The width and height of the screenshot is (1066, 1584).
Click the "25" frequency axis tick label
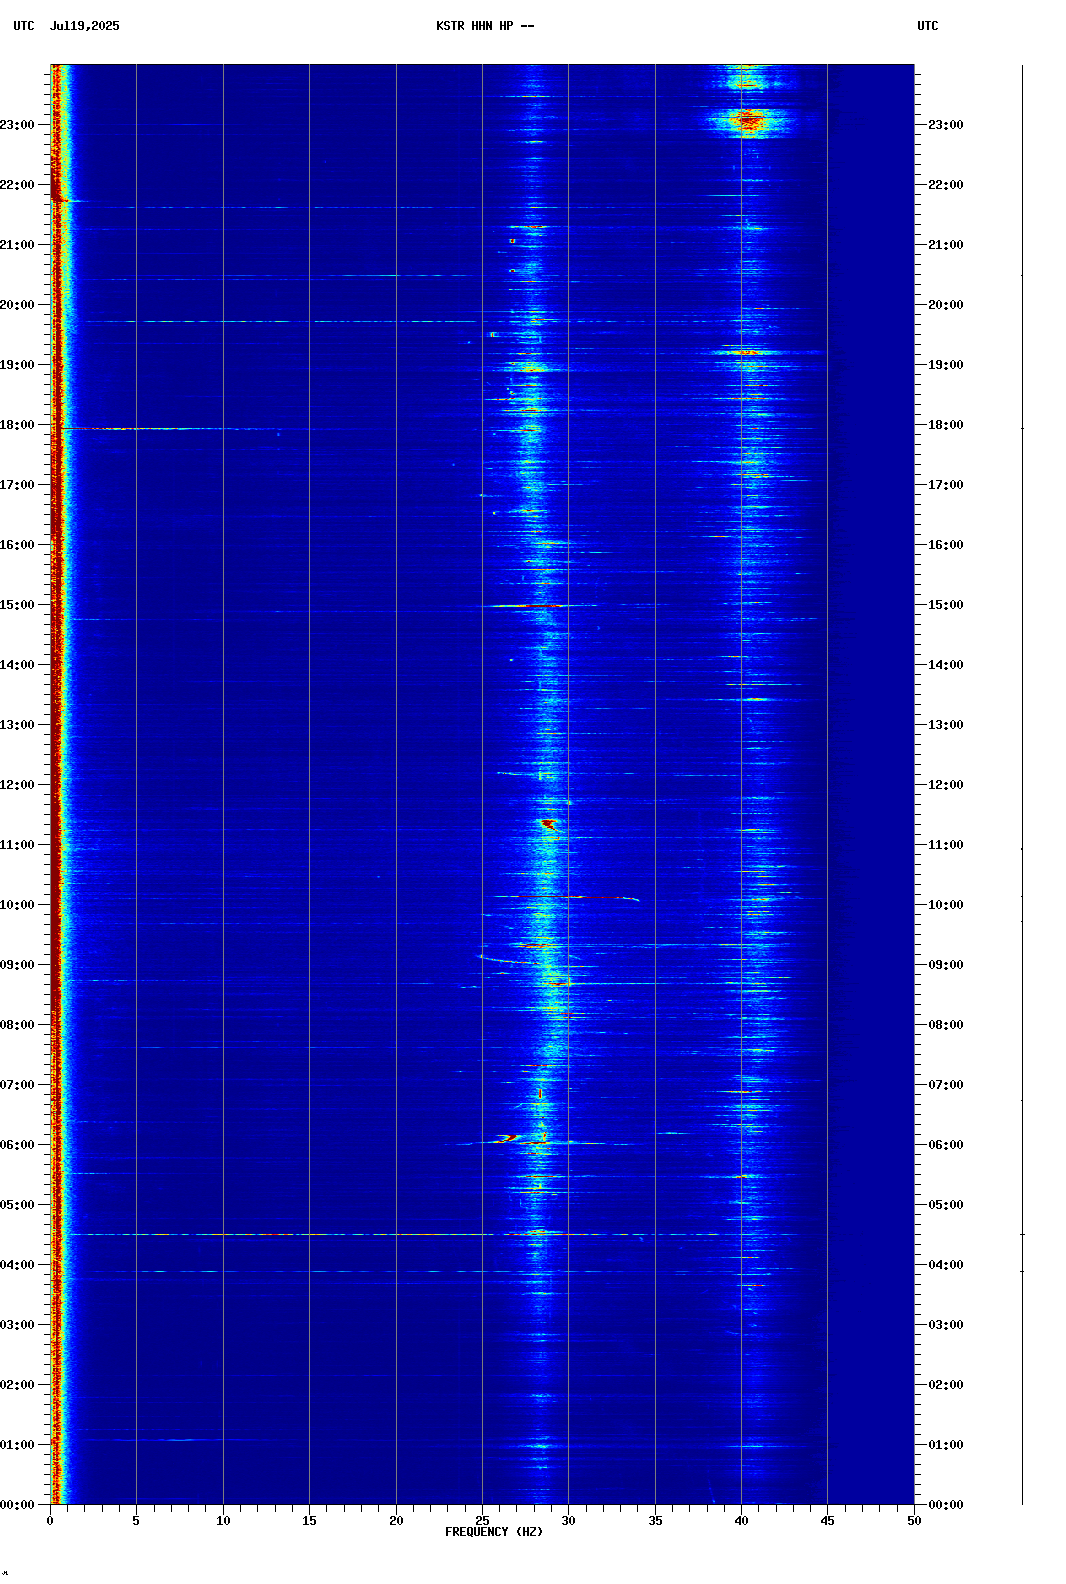point(482,1521)
